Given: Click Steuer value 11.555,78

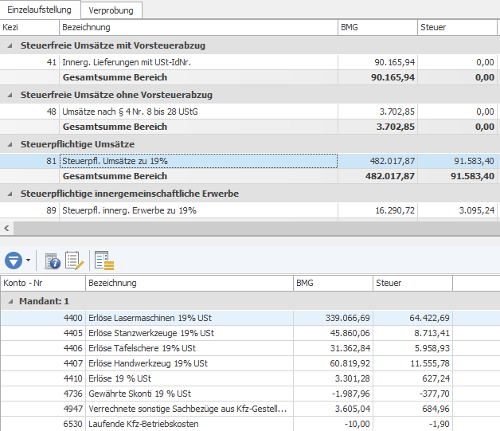Looking at the screenshot, I should (x=430, y=363).
